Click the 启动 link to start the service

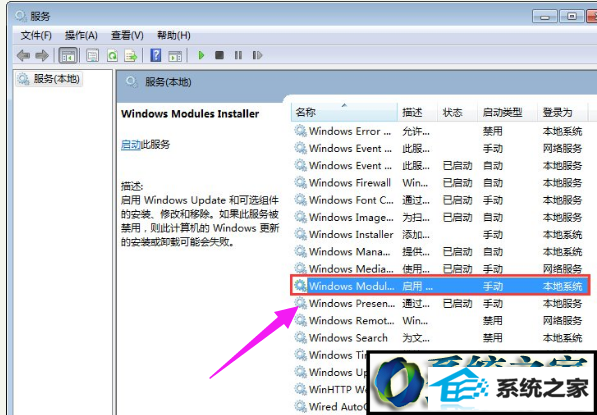pos(131,145)
